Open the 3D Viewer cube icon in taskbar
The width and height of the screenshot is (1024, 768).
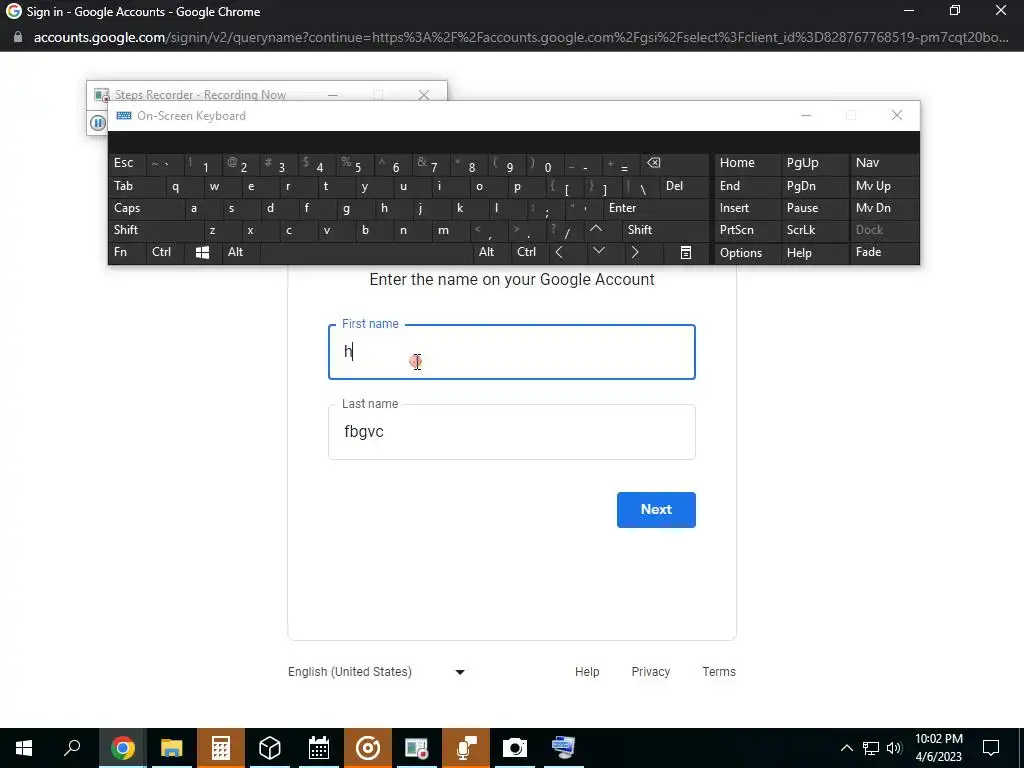coord(270,748)
